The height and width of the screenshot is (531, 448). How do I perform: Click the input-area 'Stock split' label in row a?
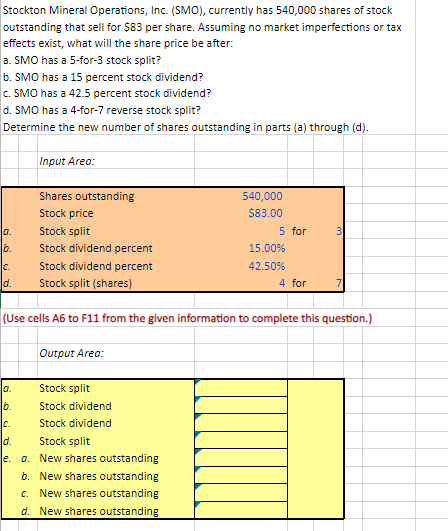64,231
